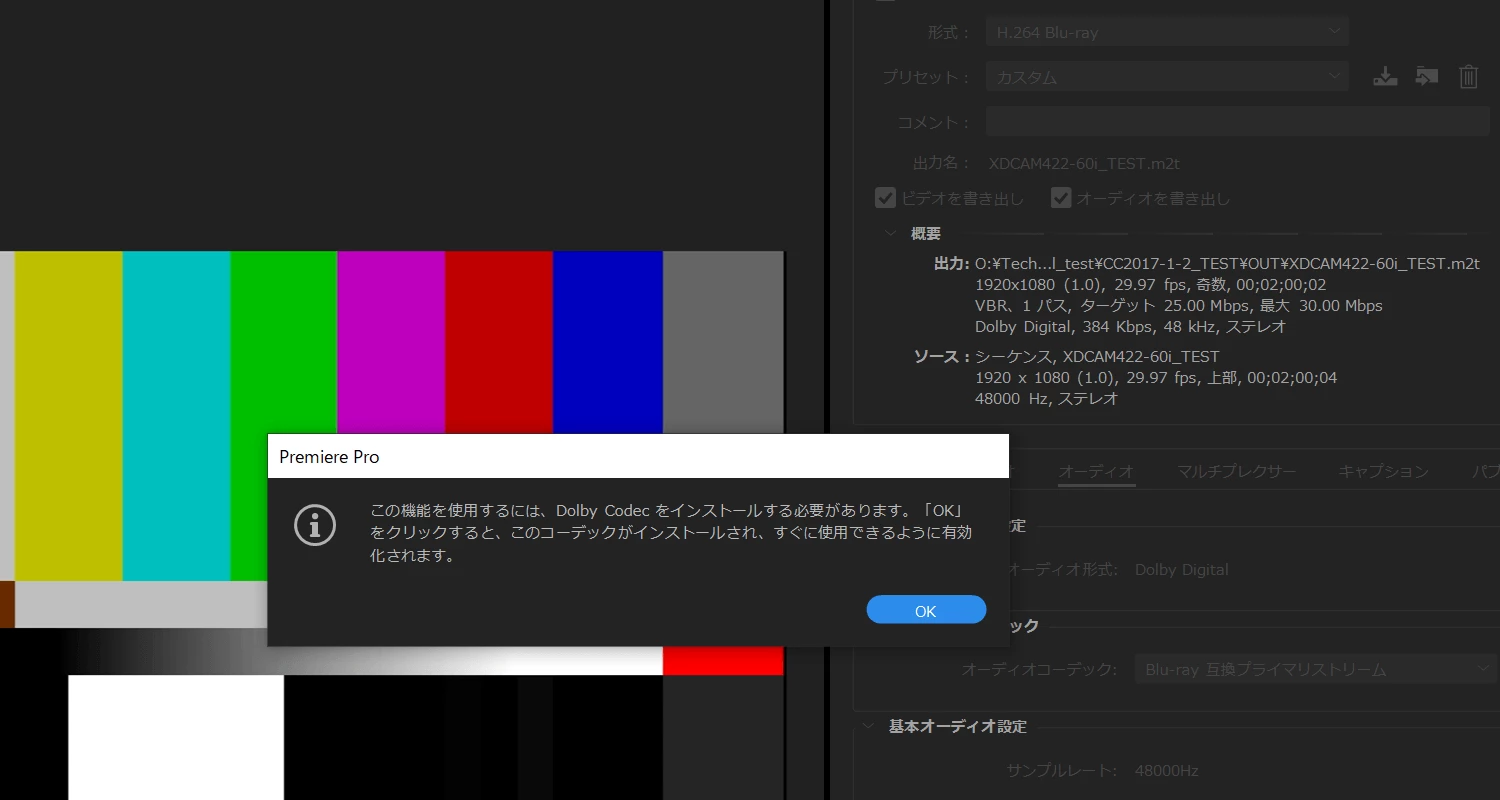Click the info icon in Dolby Codec dialog
Viewport: 1500px width, 800px height.
[315, 525]
